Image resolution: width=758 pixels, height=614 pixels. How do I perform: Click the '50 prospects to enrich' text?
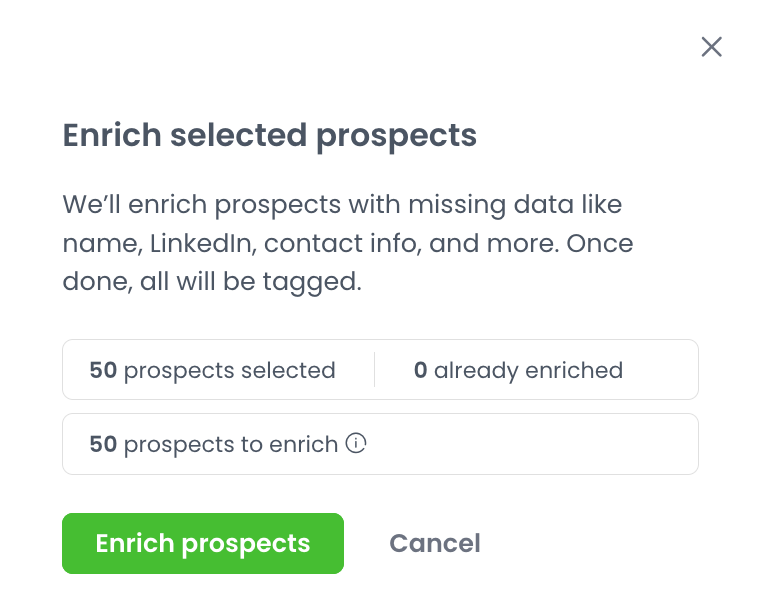[214, 444]
